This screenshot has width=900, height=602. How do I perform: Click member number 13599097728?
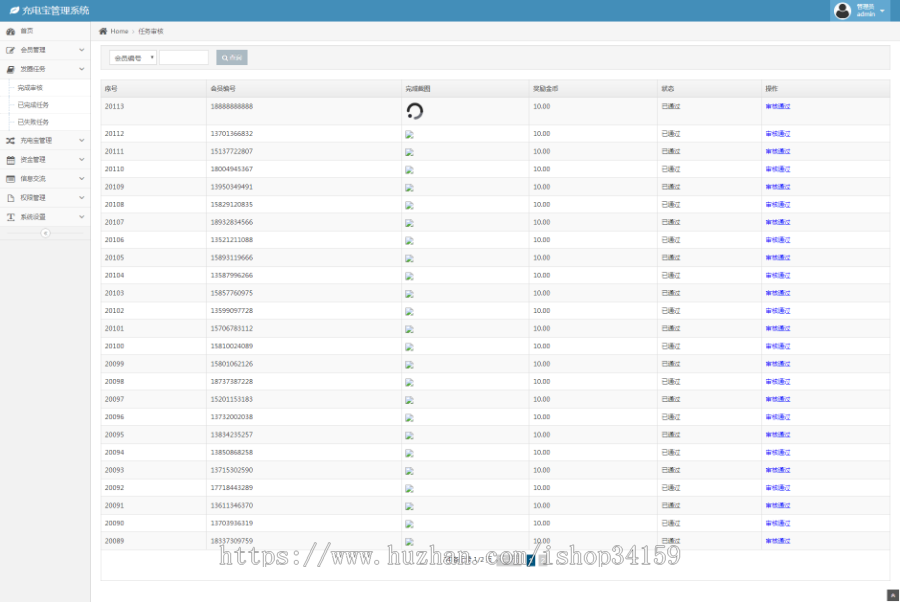(231, 310)
